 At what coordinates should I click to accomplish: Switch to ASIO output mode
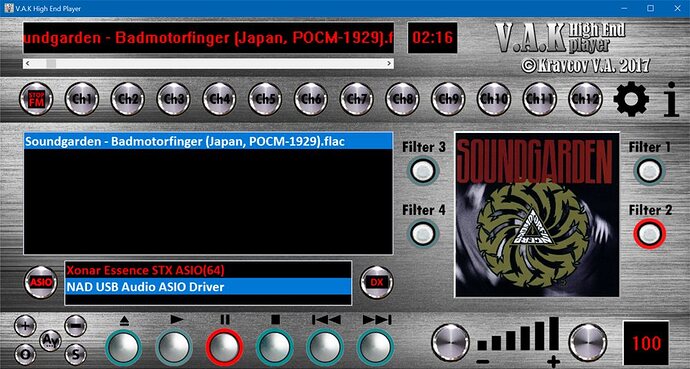[x=40, y=282]
